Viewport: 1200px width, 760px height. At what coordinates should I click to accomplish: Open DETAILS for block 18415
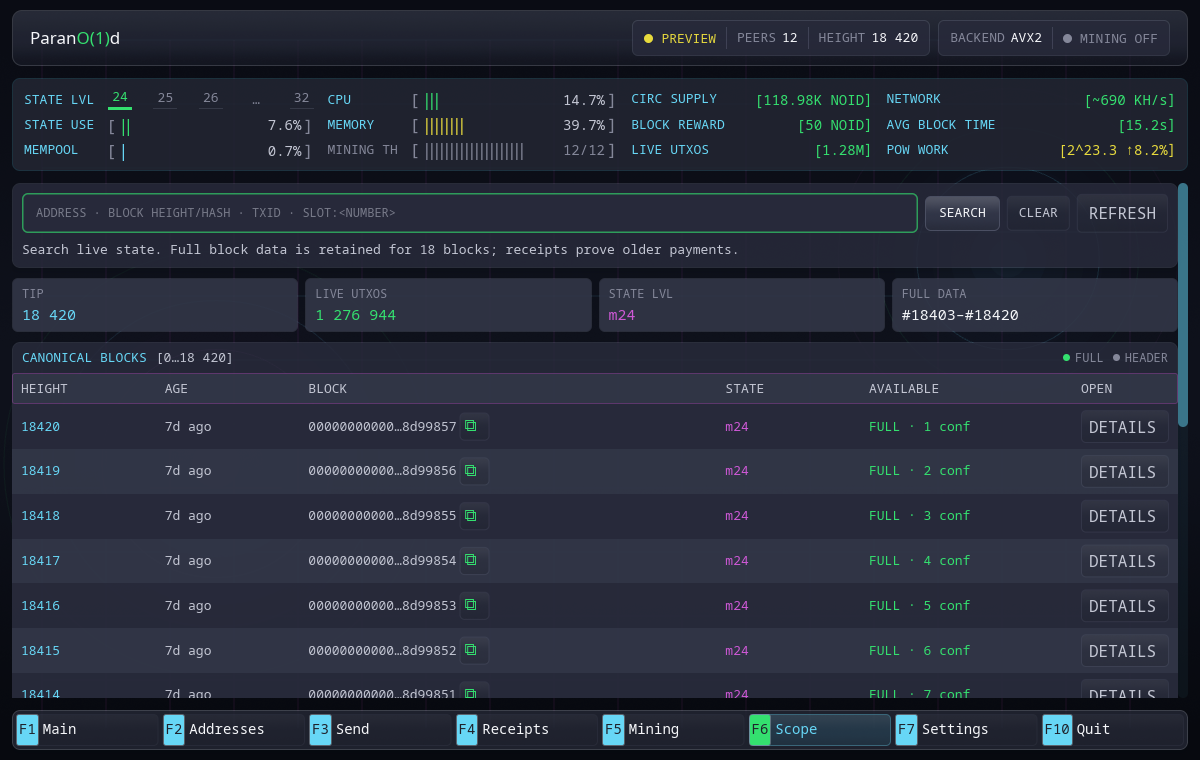[1124, 651]
